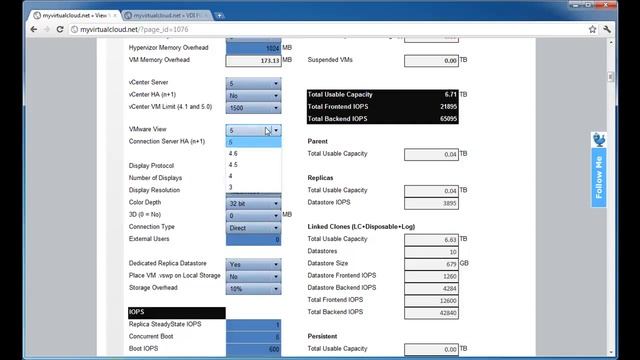This screenshot has width=640, height=360.
Task: Go back with the browser back arrow
Action: point(34,29)
